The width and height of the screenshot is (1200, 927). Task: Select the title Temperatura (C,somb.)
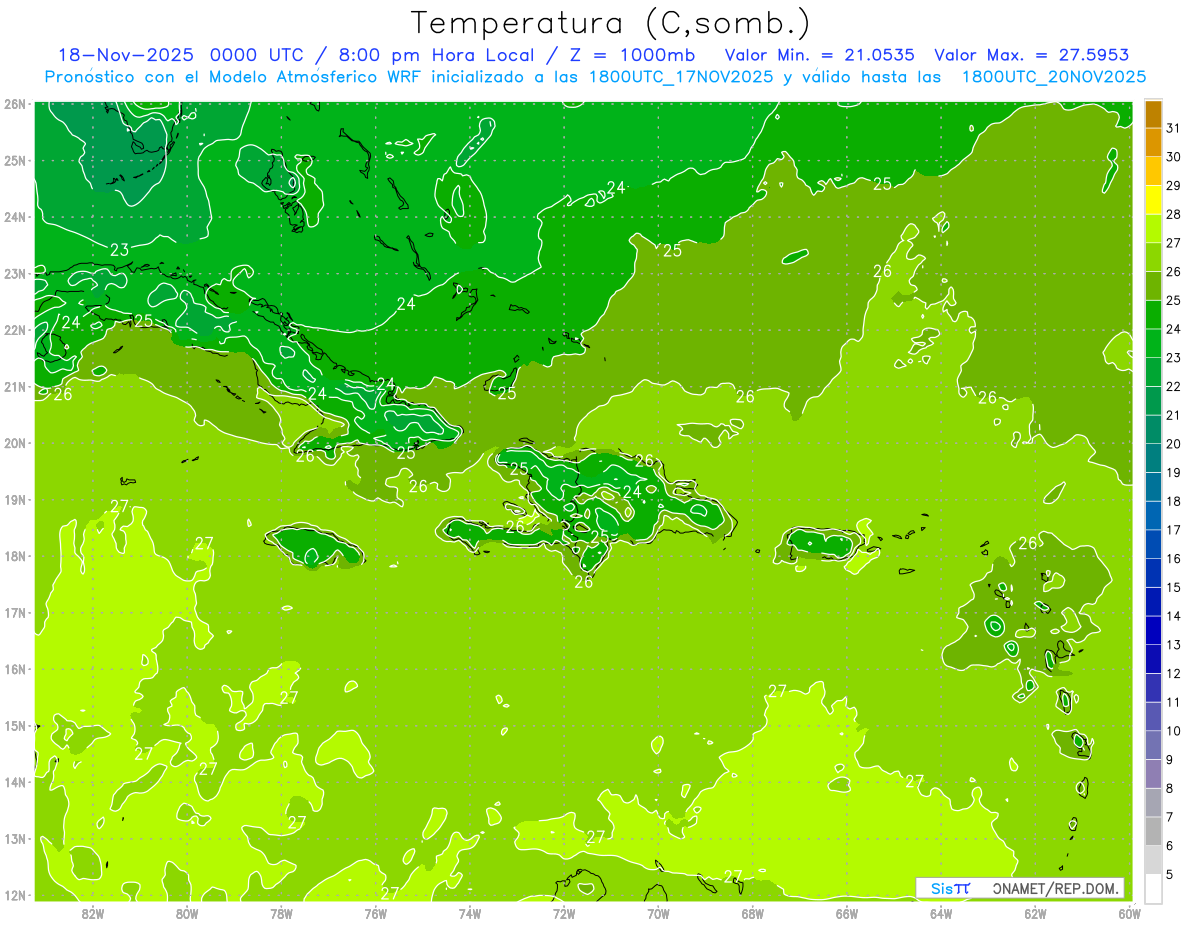611,23
